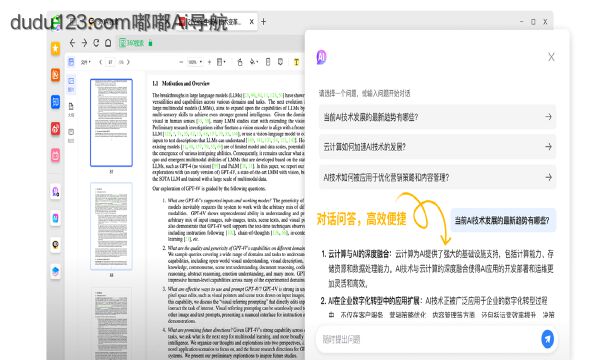Focus the 随时提出问题 input field
Image resolution: width=600 pixels, height=360 pixels.
pos(429,339)
